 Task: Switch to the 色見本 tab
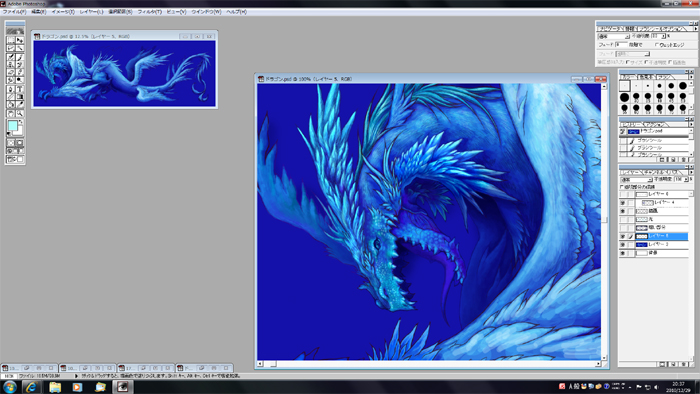646,77
